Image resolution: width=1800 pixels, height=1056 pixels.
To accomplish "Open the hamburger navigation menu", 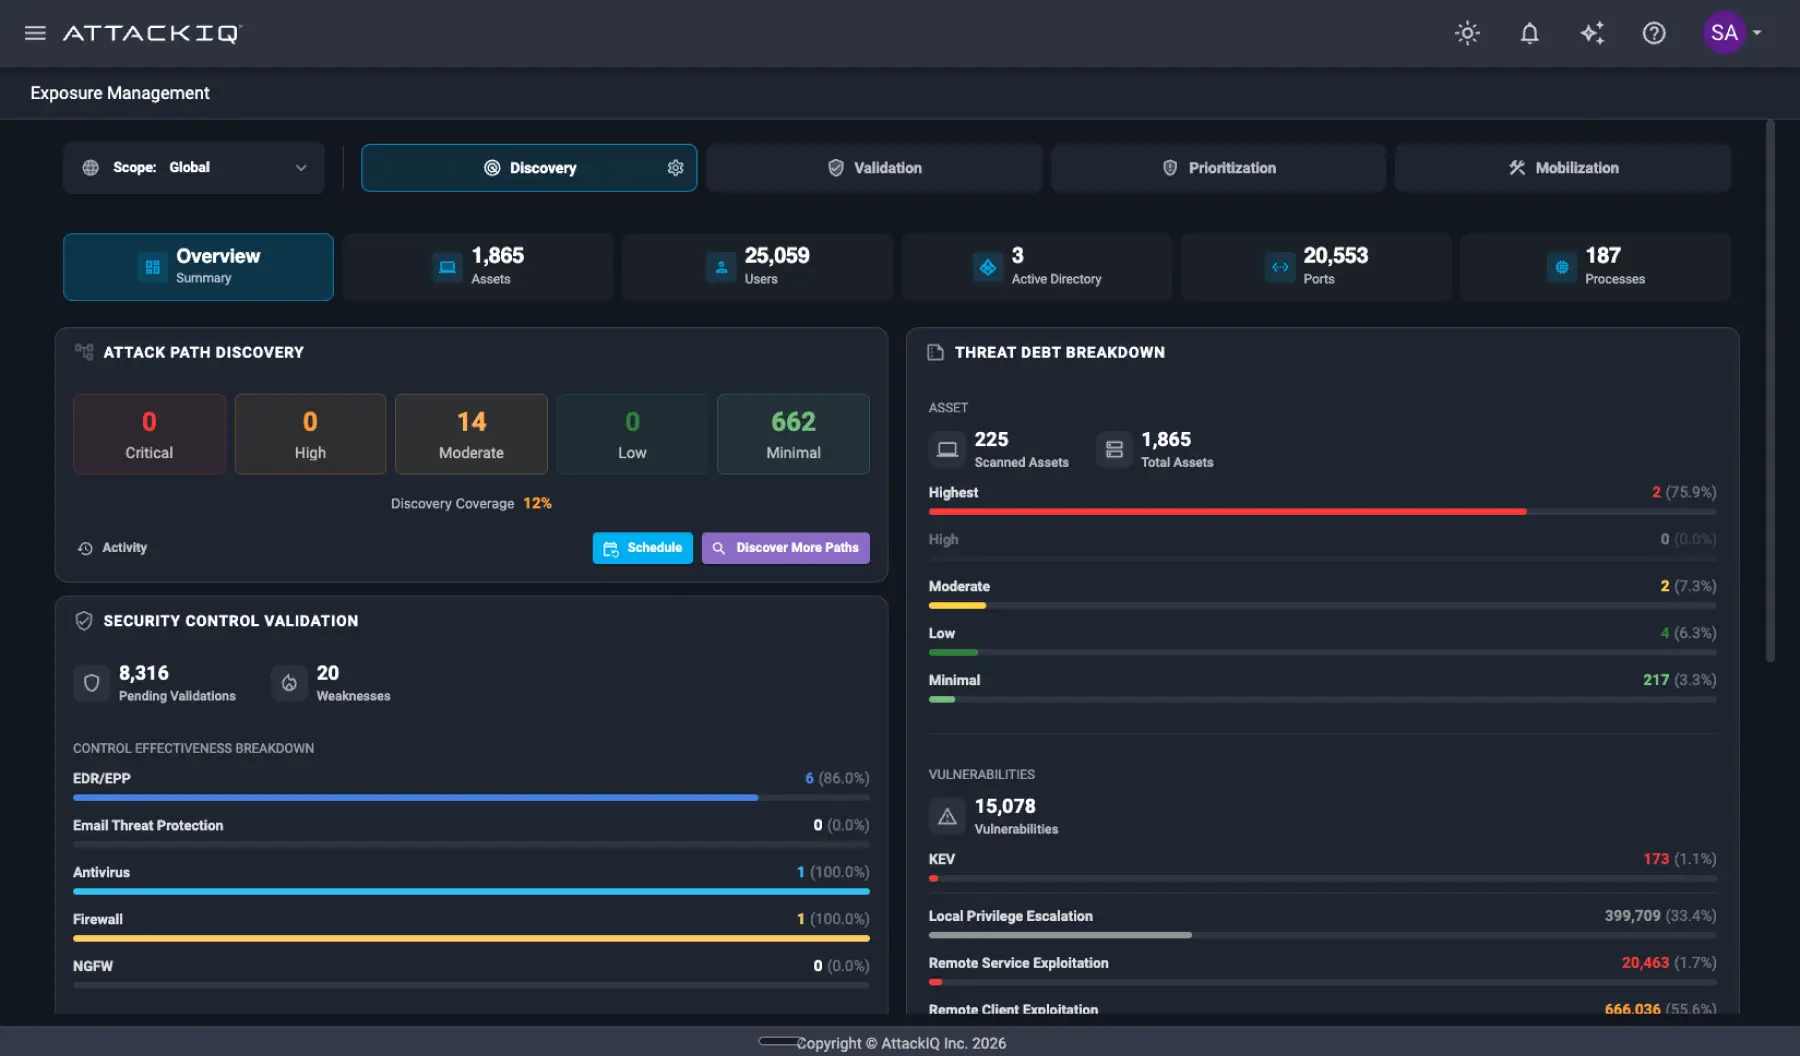I will pos(35,33).
